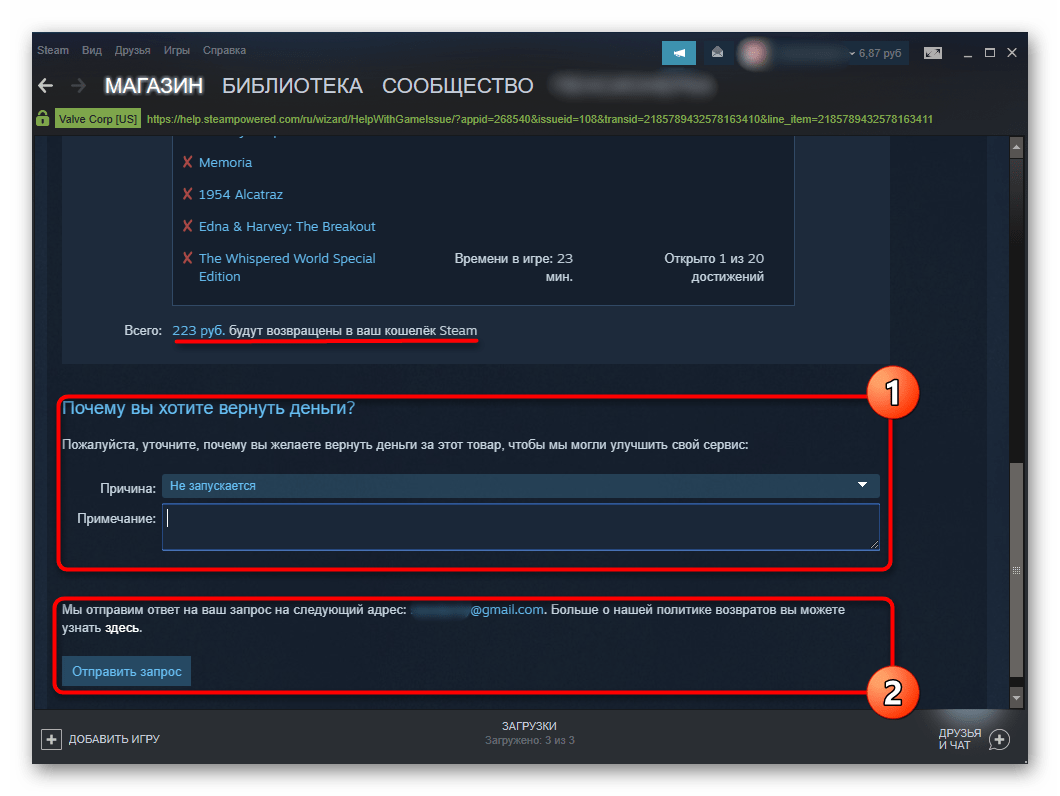Click the back navigation arrow
1060x796 pixels.
click(45, 86)
